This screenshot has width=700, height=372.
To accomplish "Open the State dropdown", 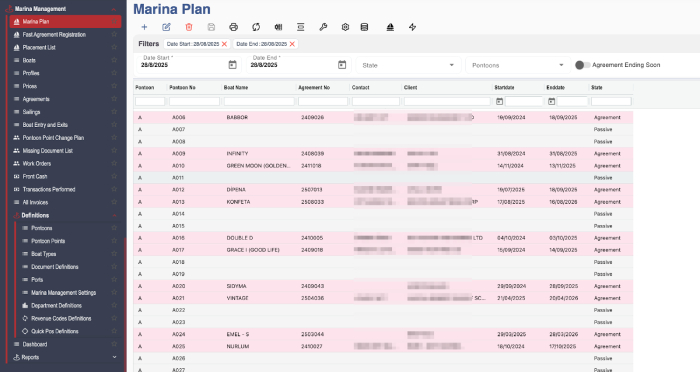I will tap(408, 65).
